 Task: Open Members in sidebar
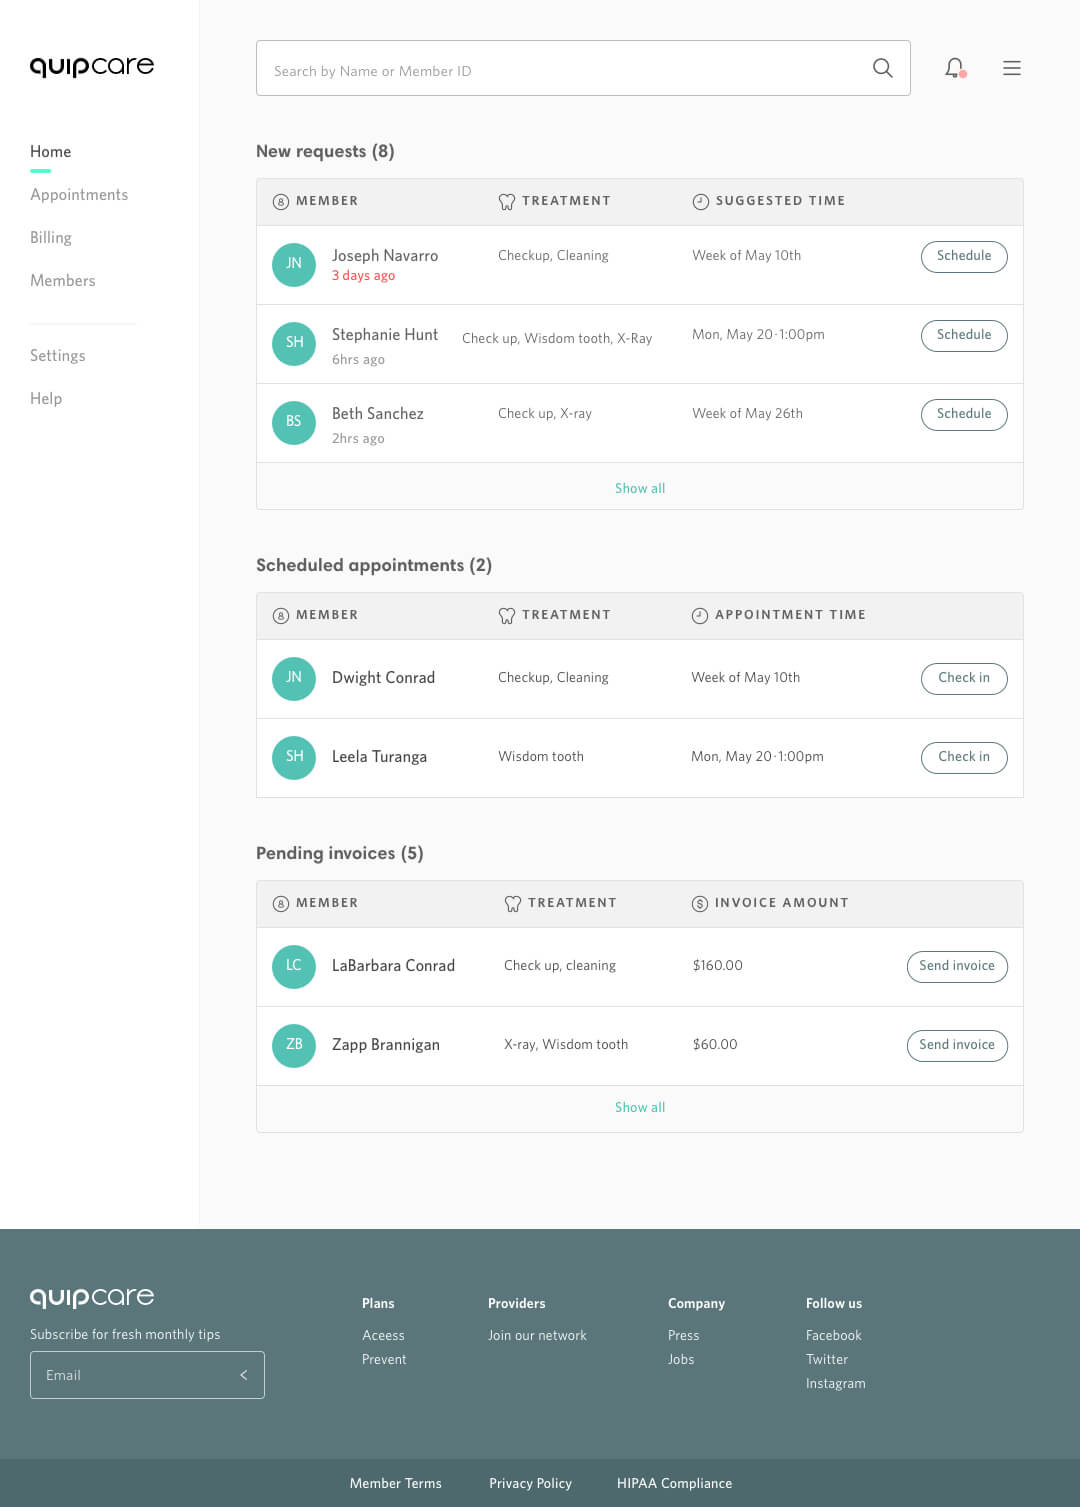(x=63, y=281)
